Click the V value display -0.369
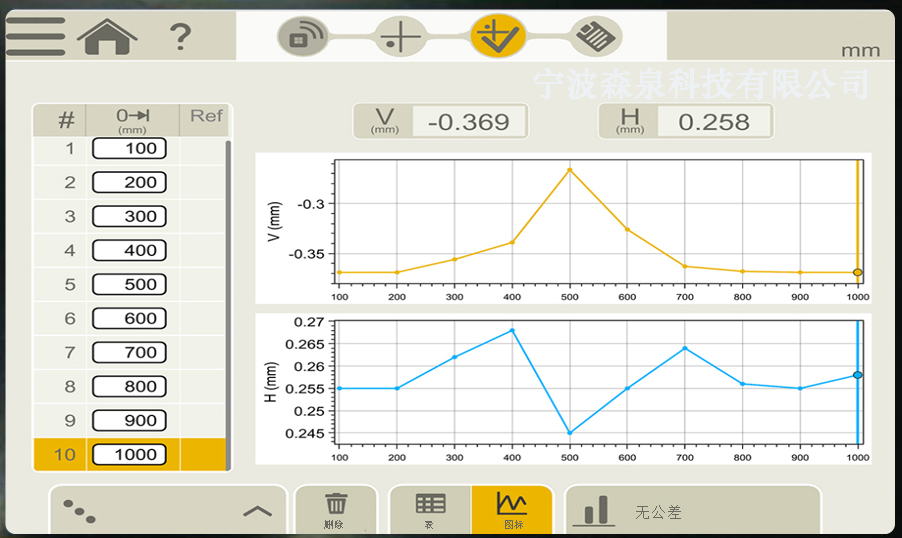Viewport: 902px width, 538px height. [467, 122]
